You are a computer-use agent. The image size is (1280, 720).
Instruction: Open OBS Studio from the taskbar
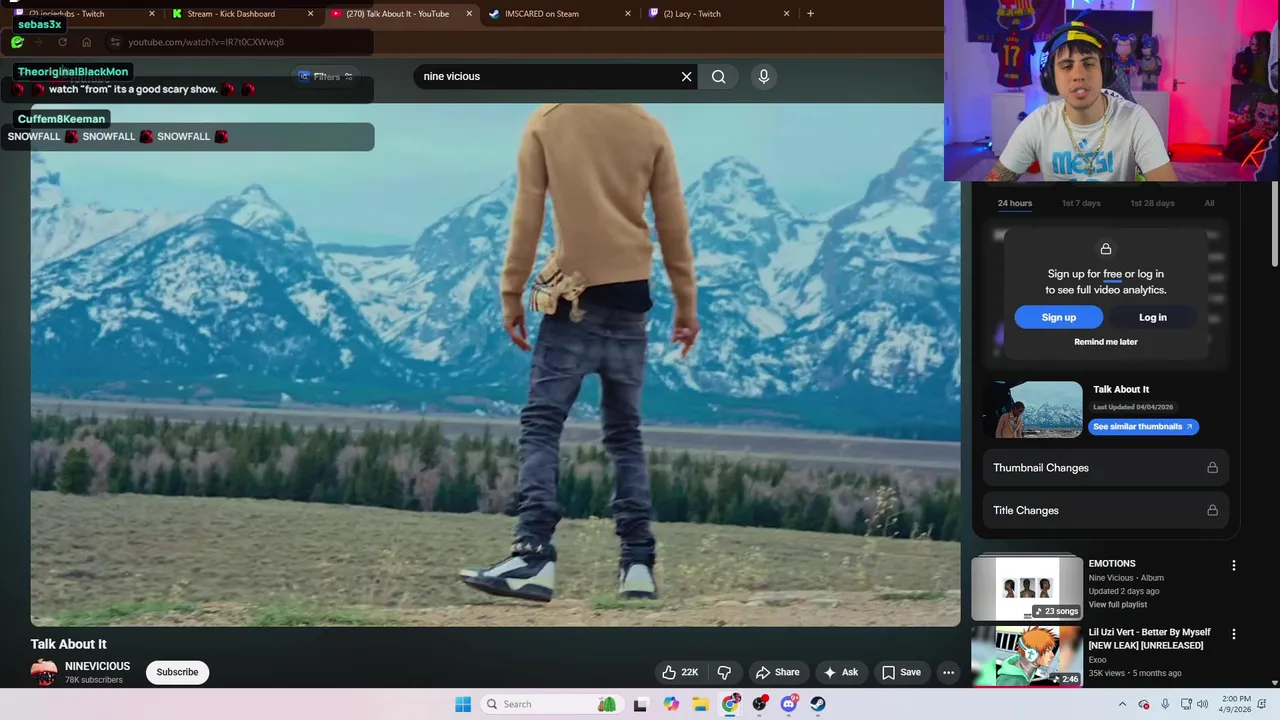click(x=760, y=704)
